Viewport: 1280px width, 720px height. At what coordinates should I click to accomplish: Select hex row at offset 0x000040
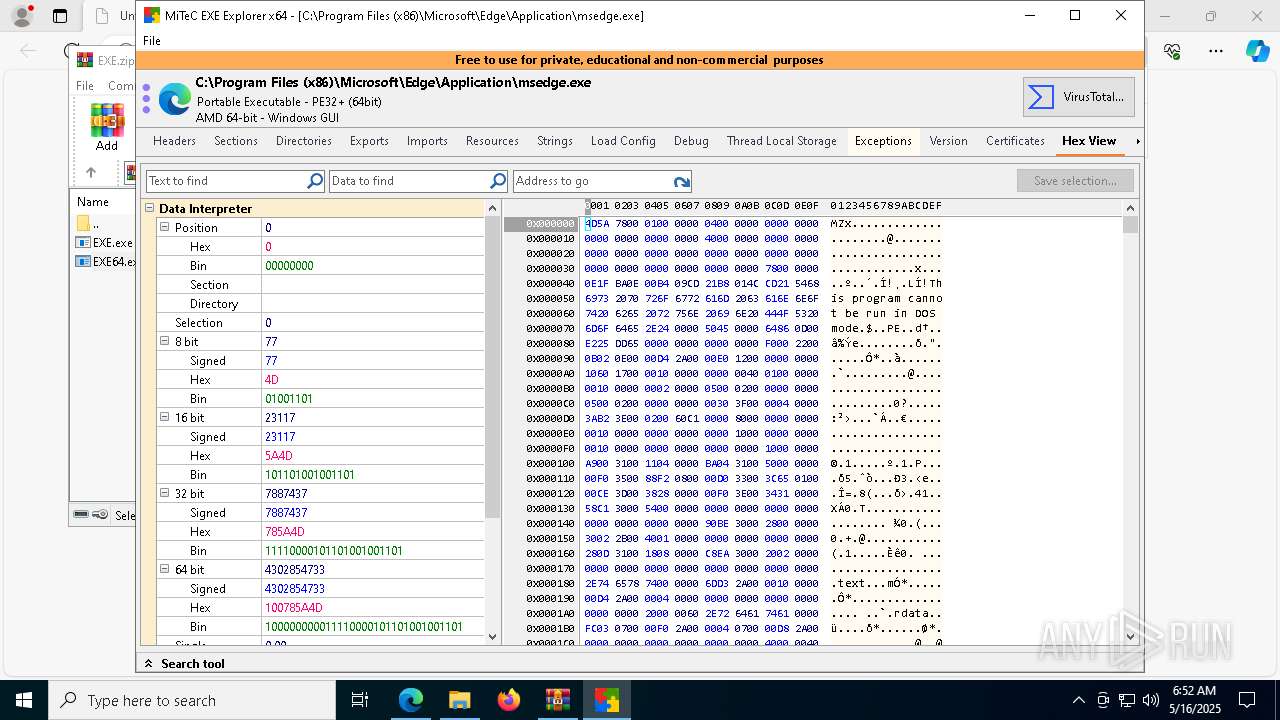(722, 284)
